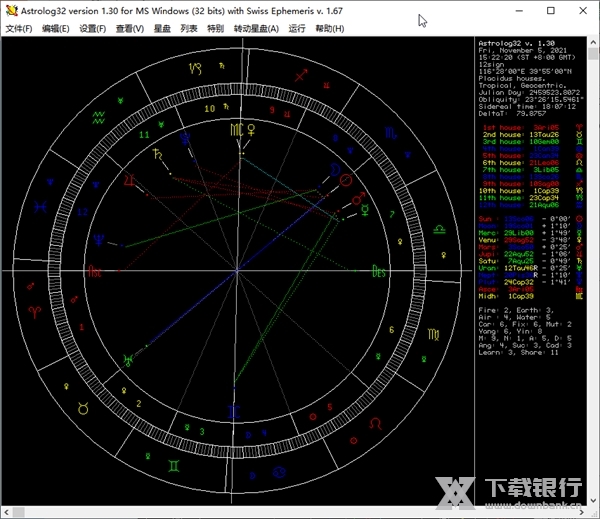This screenshot has height=519, width=600.
Task: Click the large blue Pluto symbol inside chart
Action: tap(186, 139)
